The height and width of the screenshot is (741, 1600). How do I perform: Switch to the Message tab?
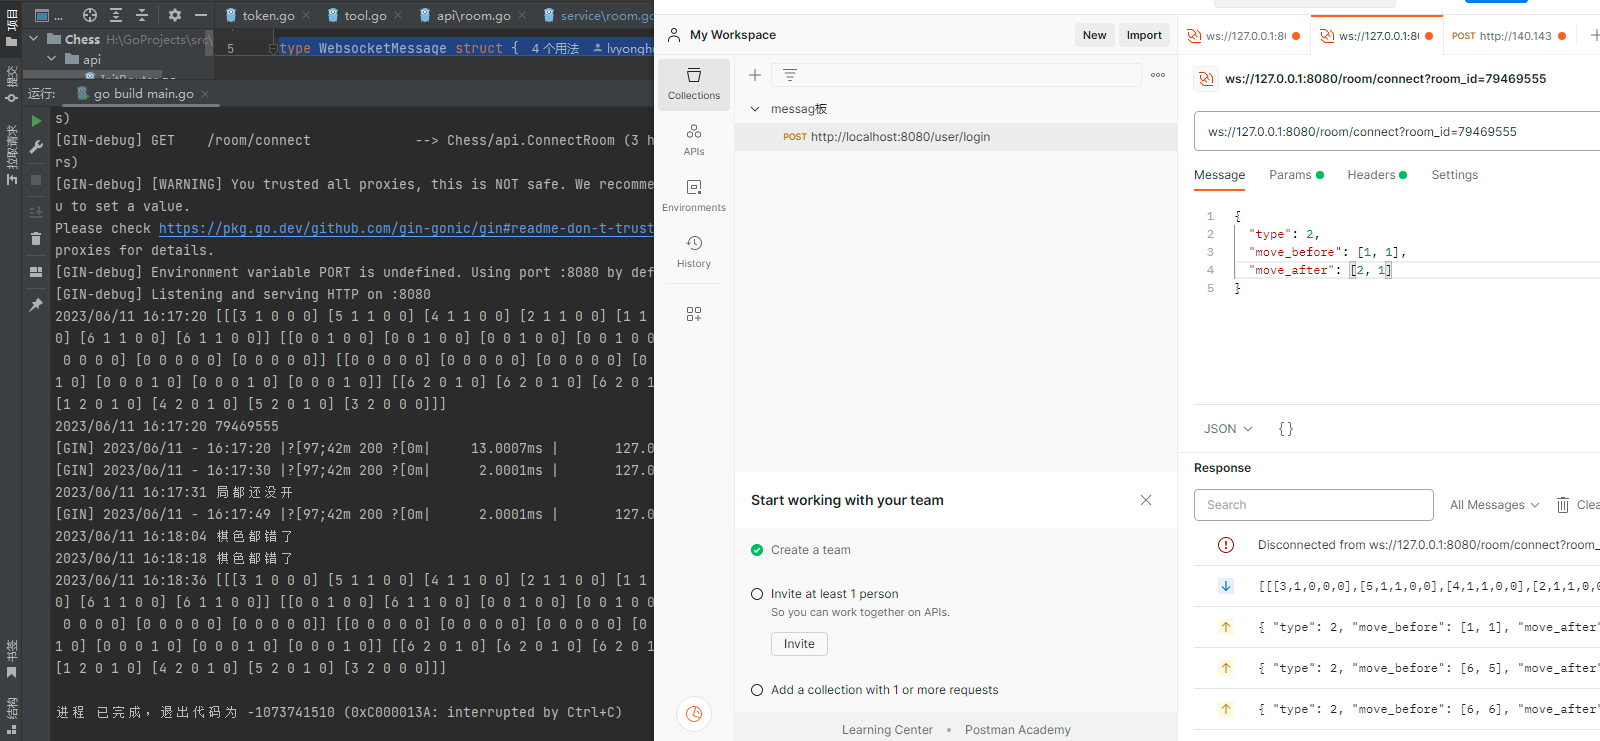pos(1219,175)
